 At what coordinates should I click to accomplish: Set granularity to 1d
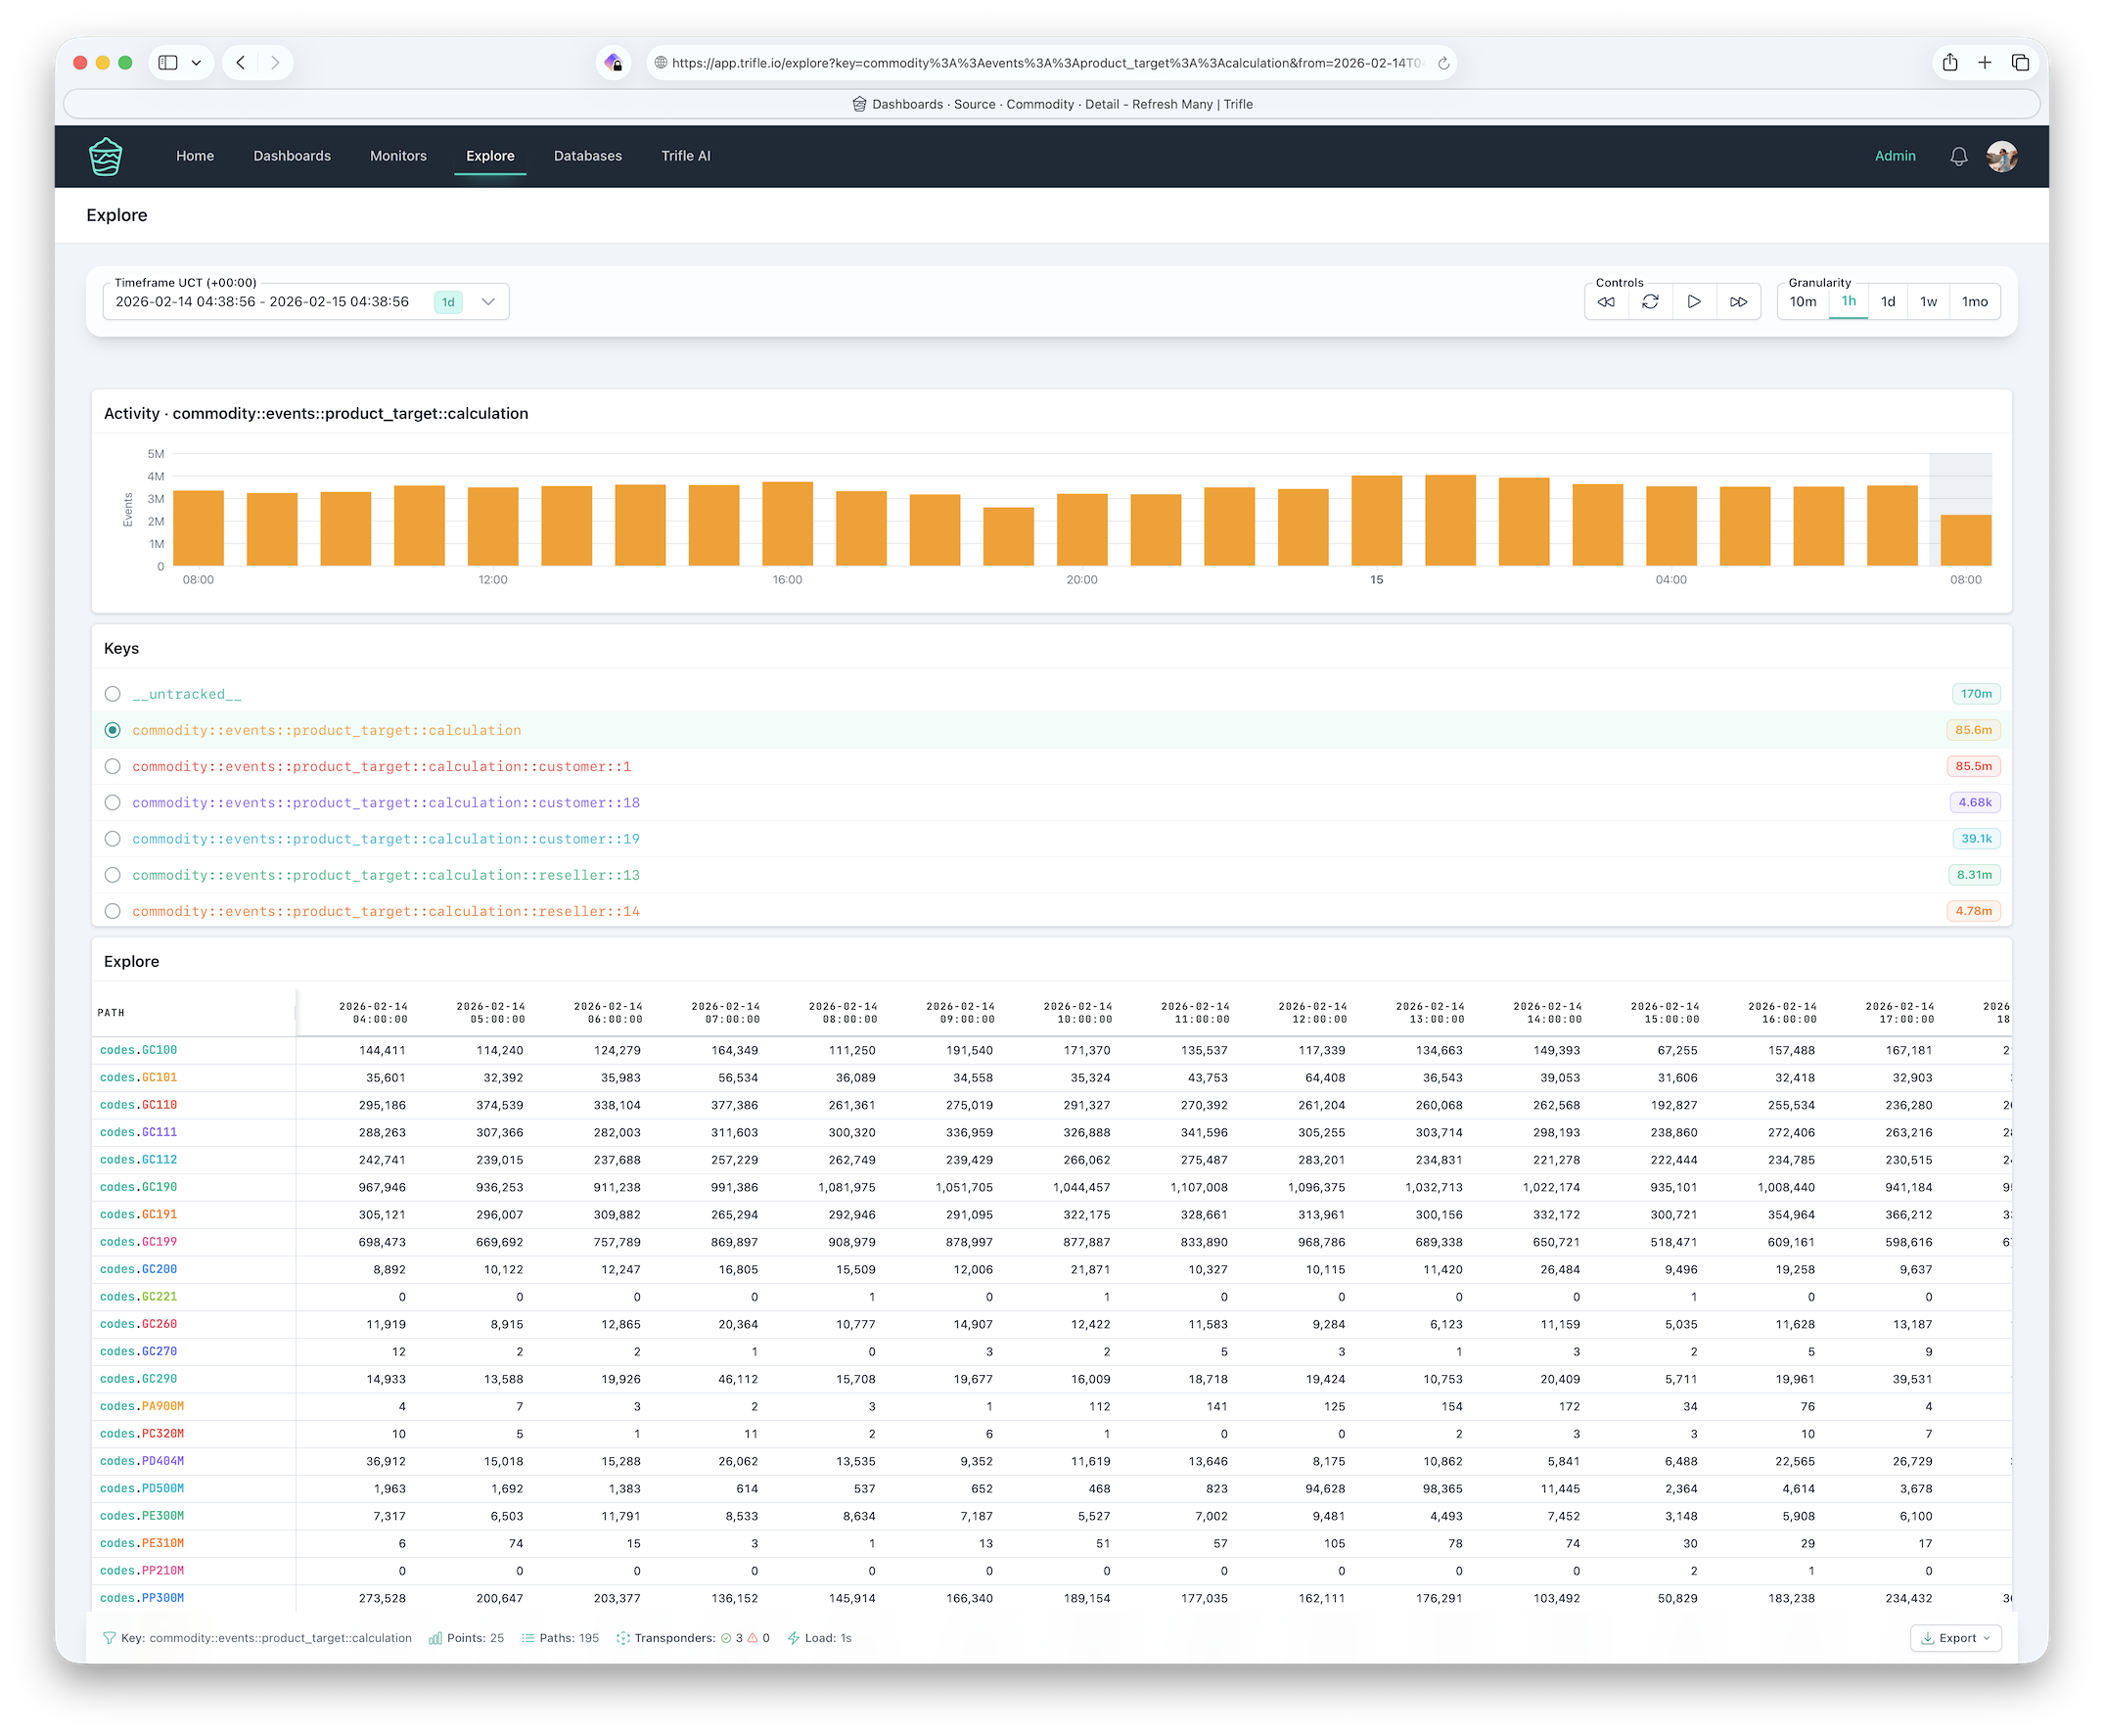point(1887,302)
